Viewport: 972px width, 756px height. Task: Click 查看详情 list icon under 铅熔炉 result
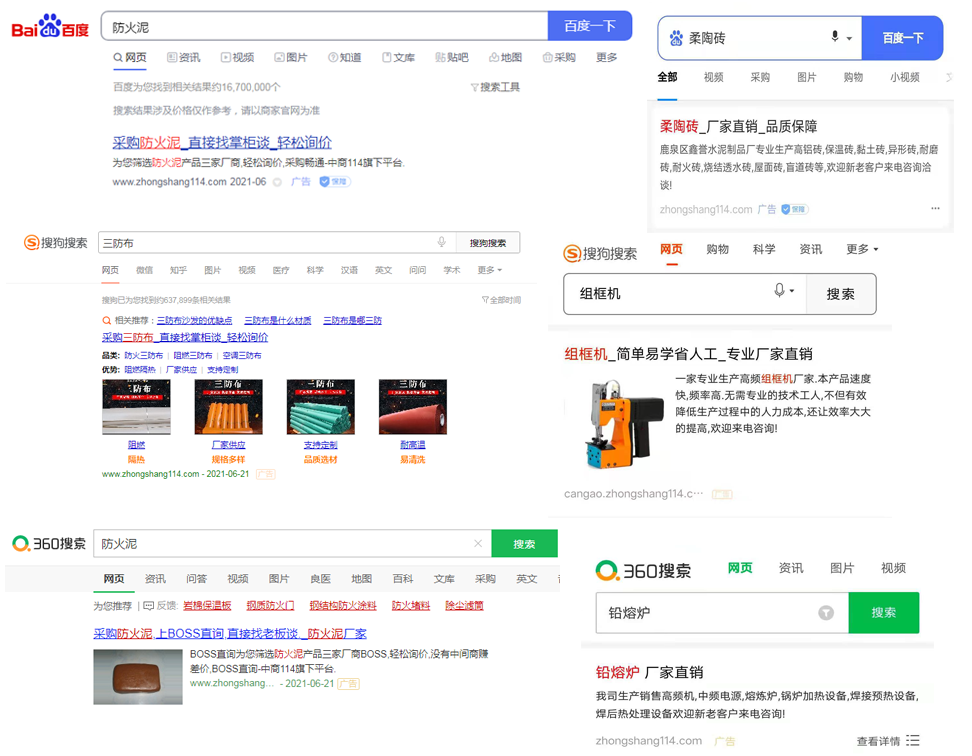[x=912, y=741]
